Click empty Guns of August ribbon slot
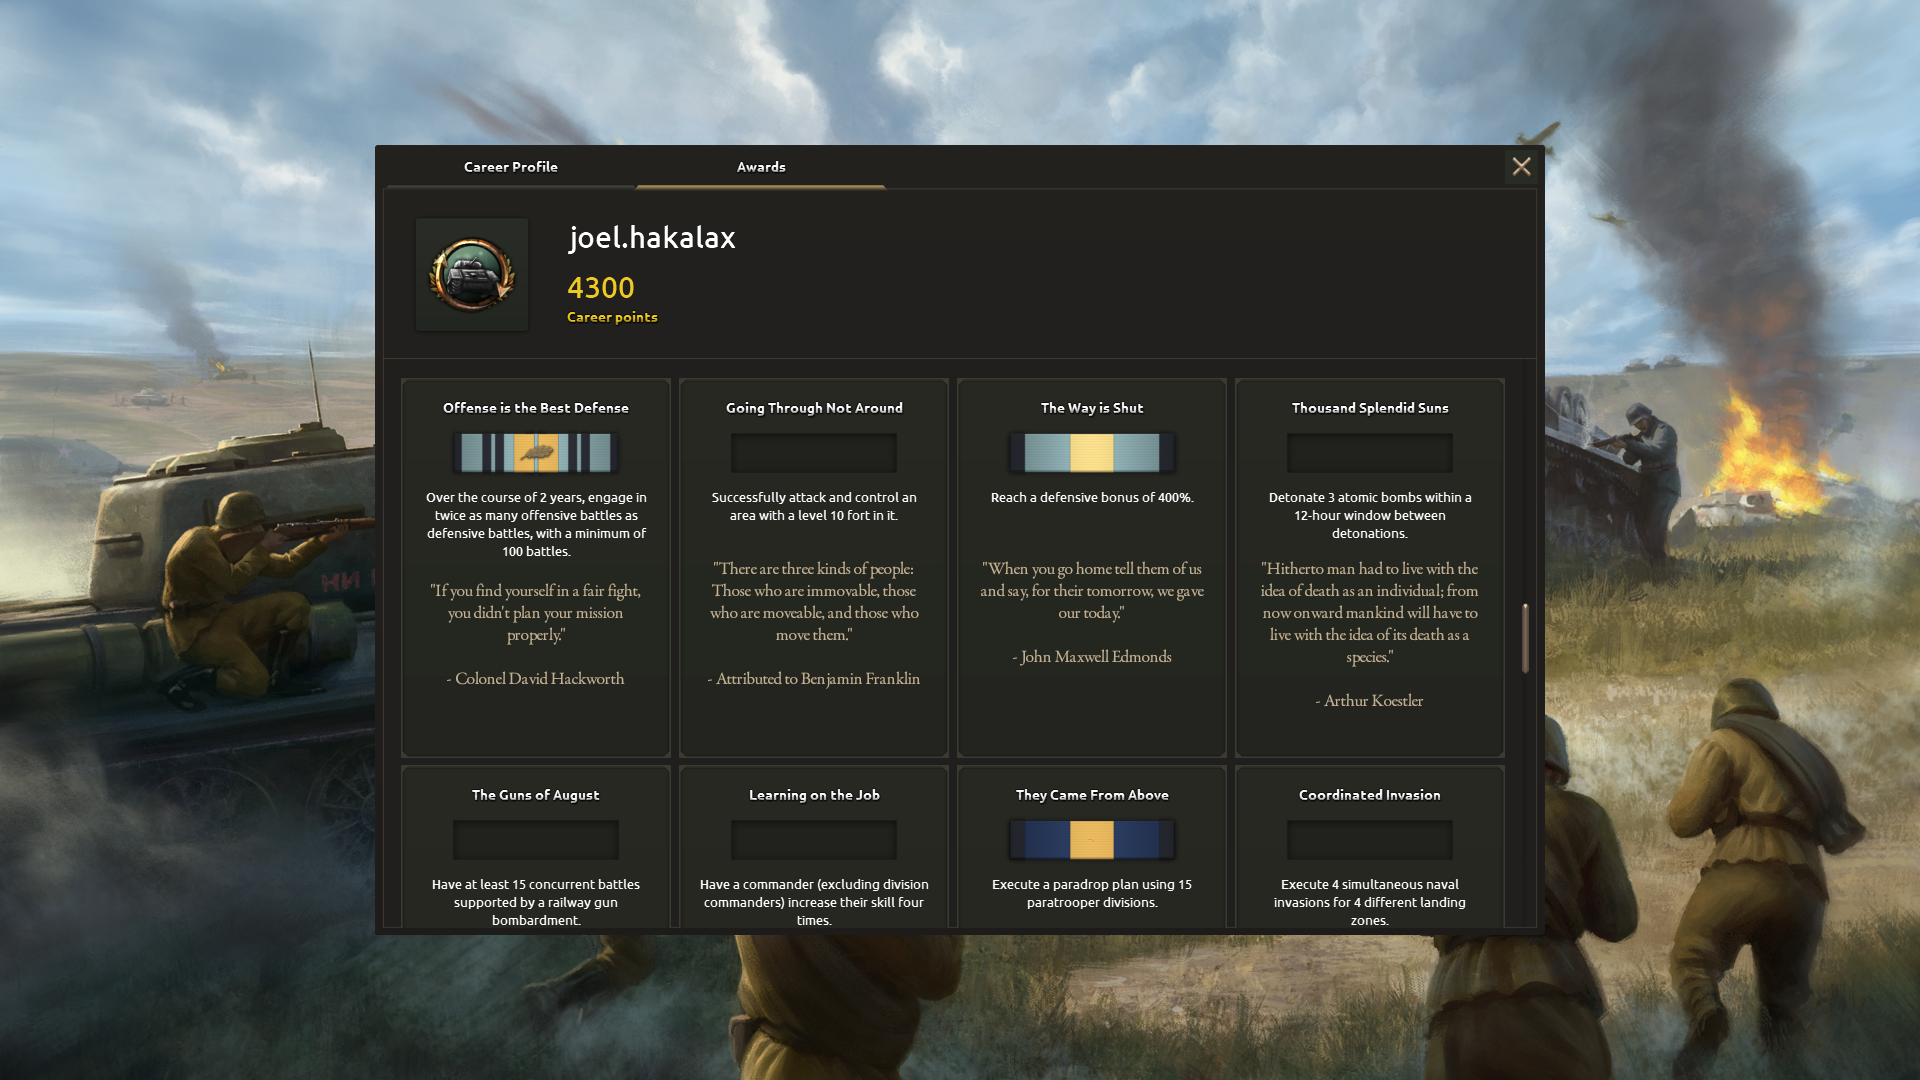This screenshot has width=1920, height=1080. coord(536,840)
